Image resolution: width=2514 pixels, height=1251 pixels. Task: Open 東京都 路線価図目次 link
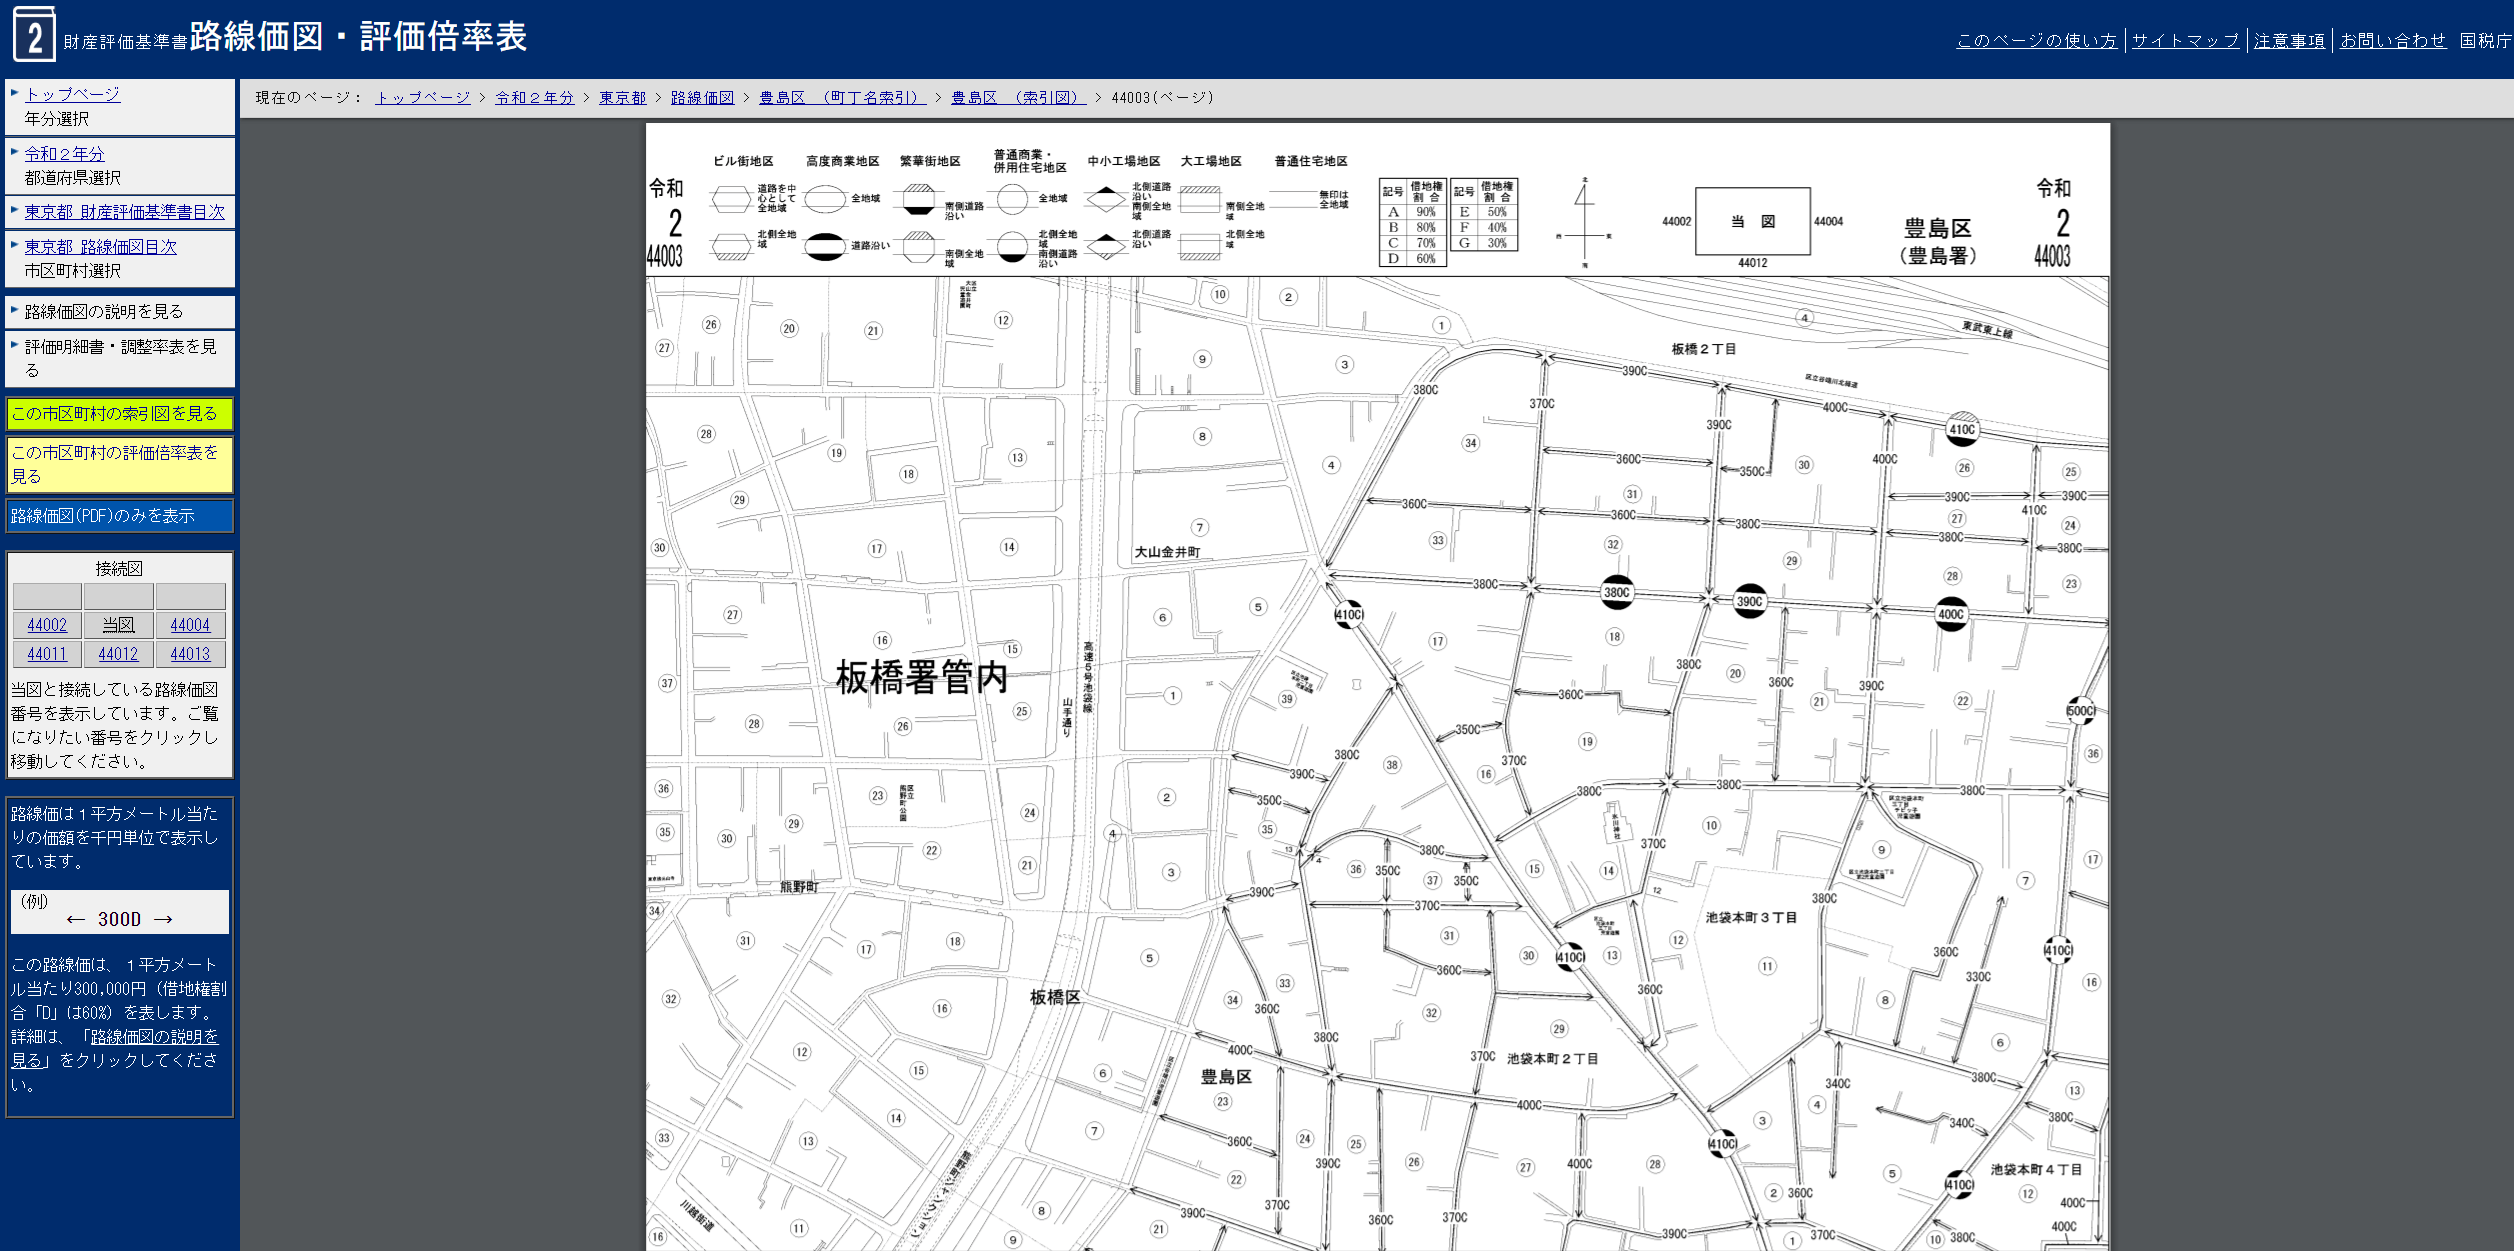100,247
